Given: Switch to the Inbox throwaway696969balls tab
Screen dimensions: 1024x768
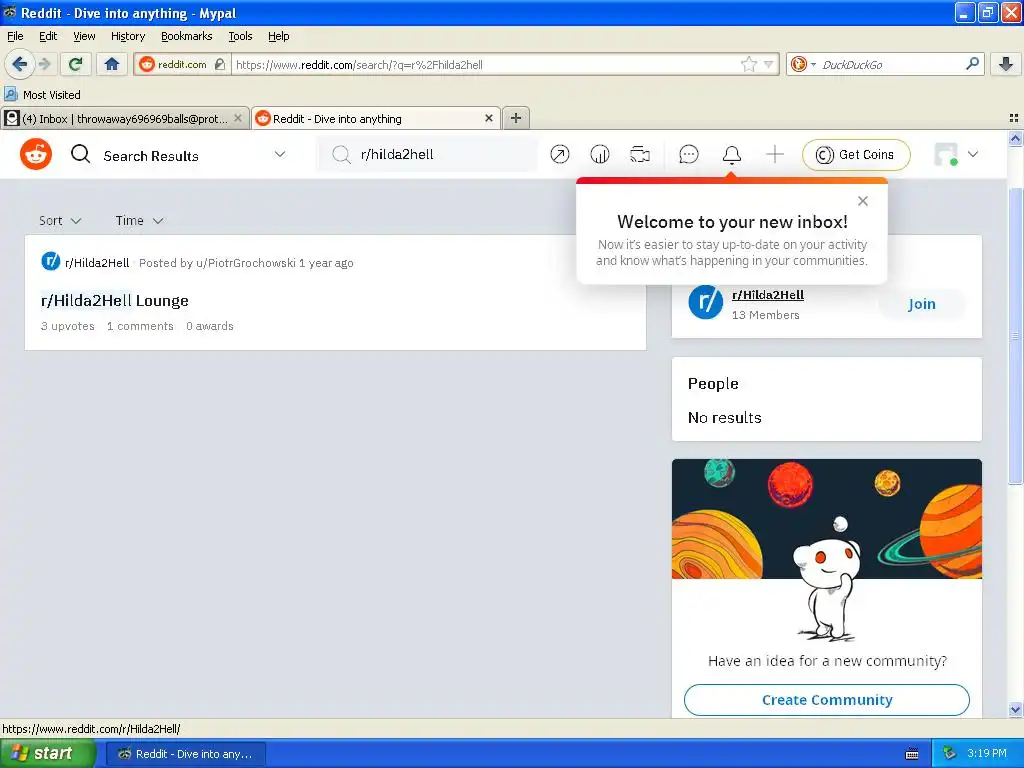Looking at the screenshot, I should pyautogui.click(x=124, y=118).
